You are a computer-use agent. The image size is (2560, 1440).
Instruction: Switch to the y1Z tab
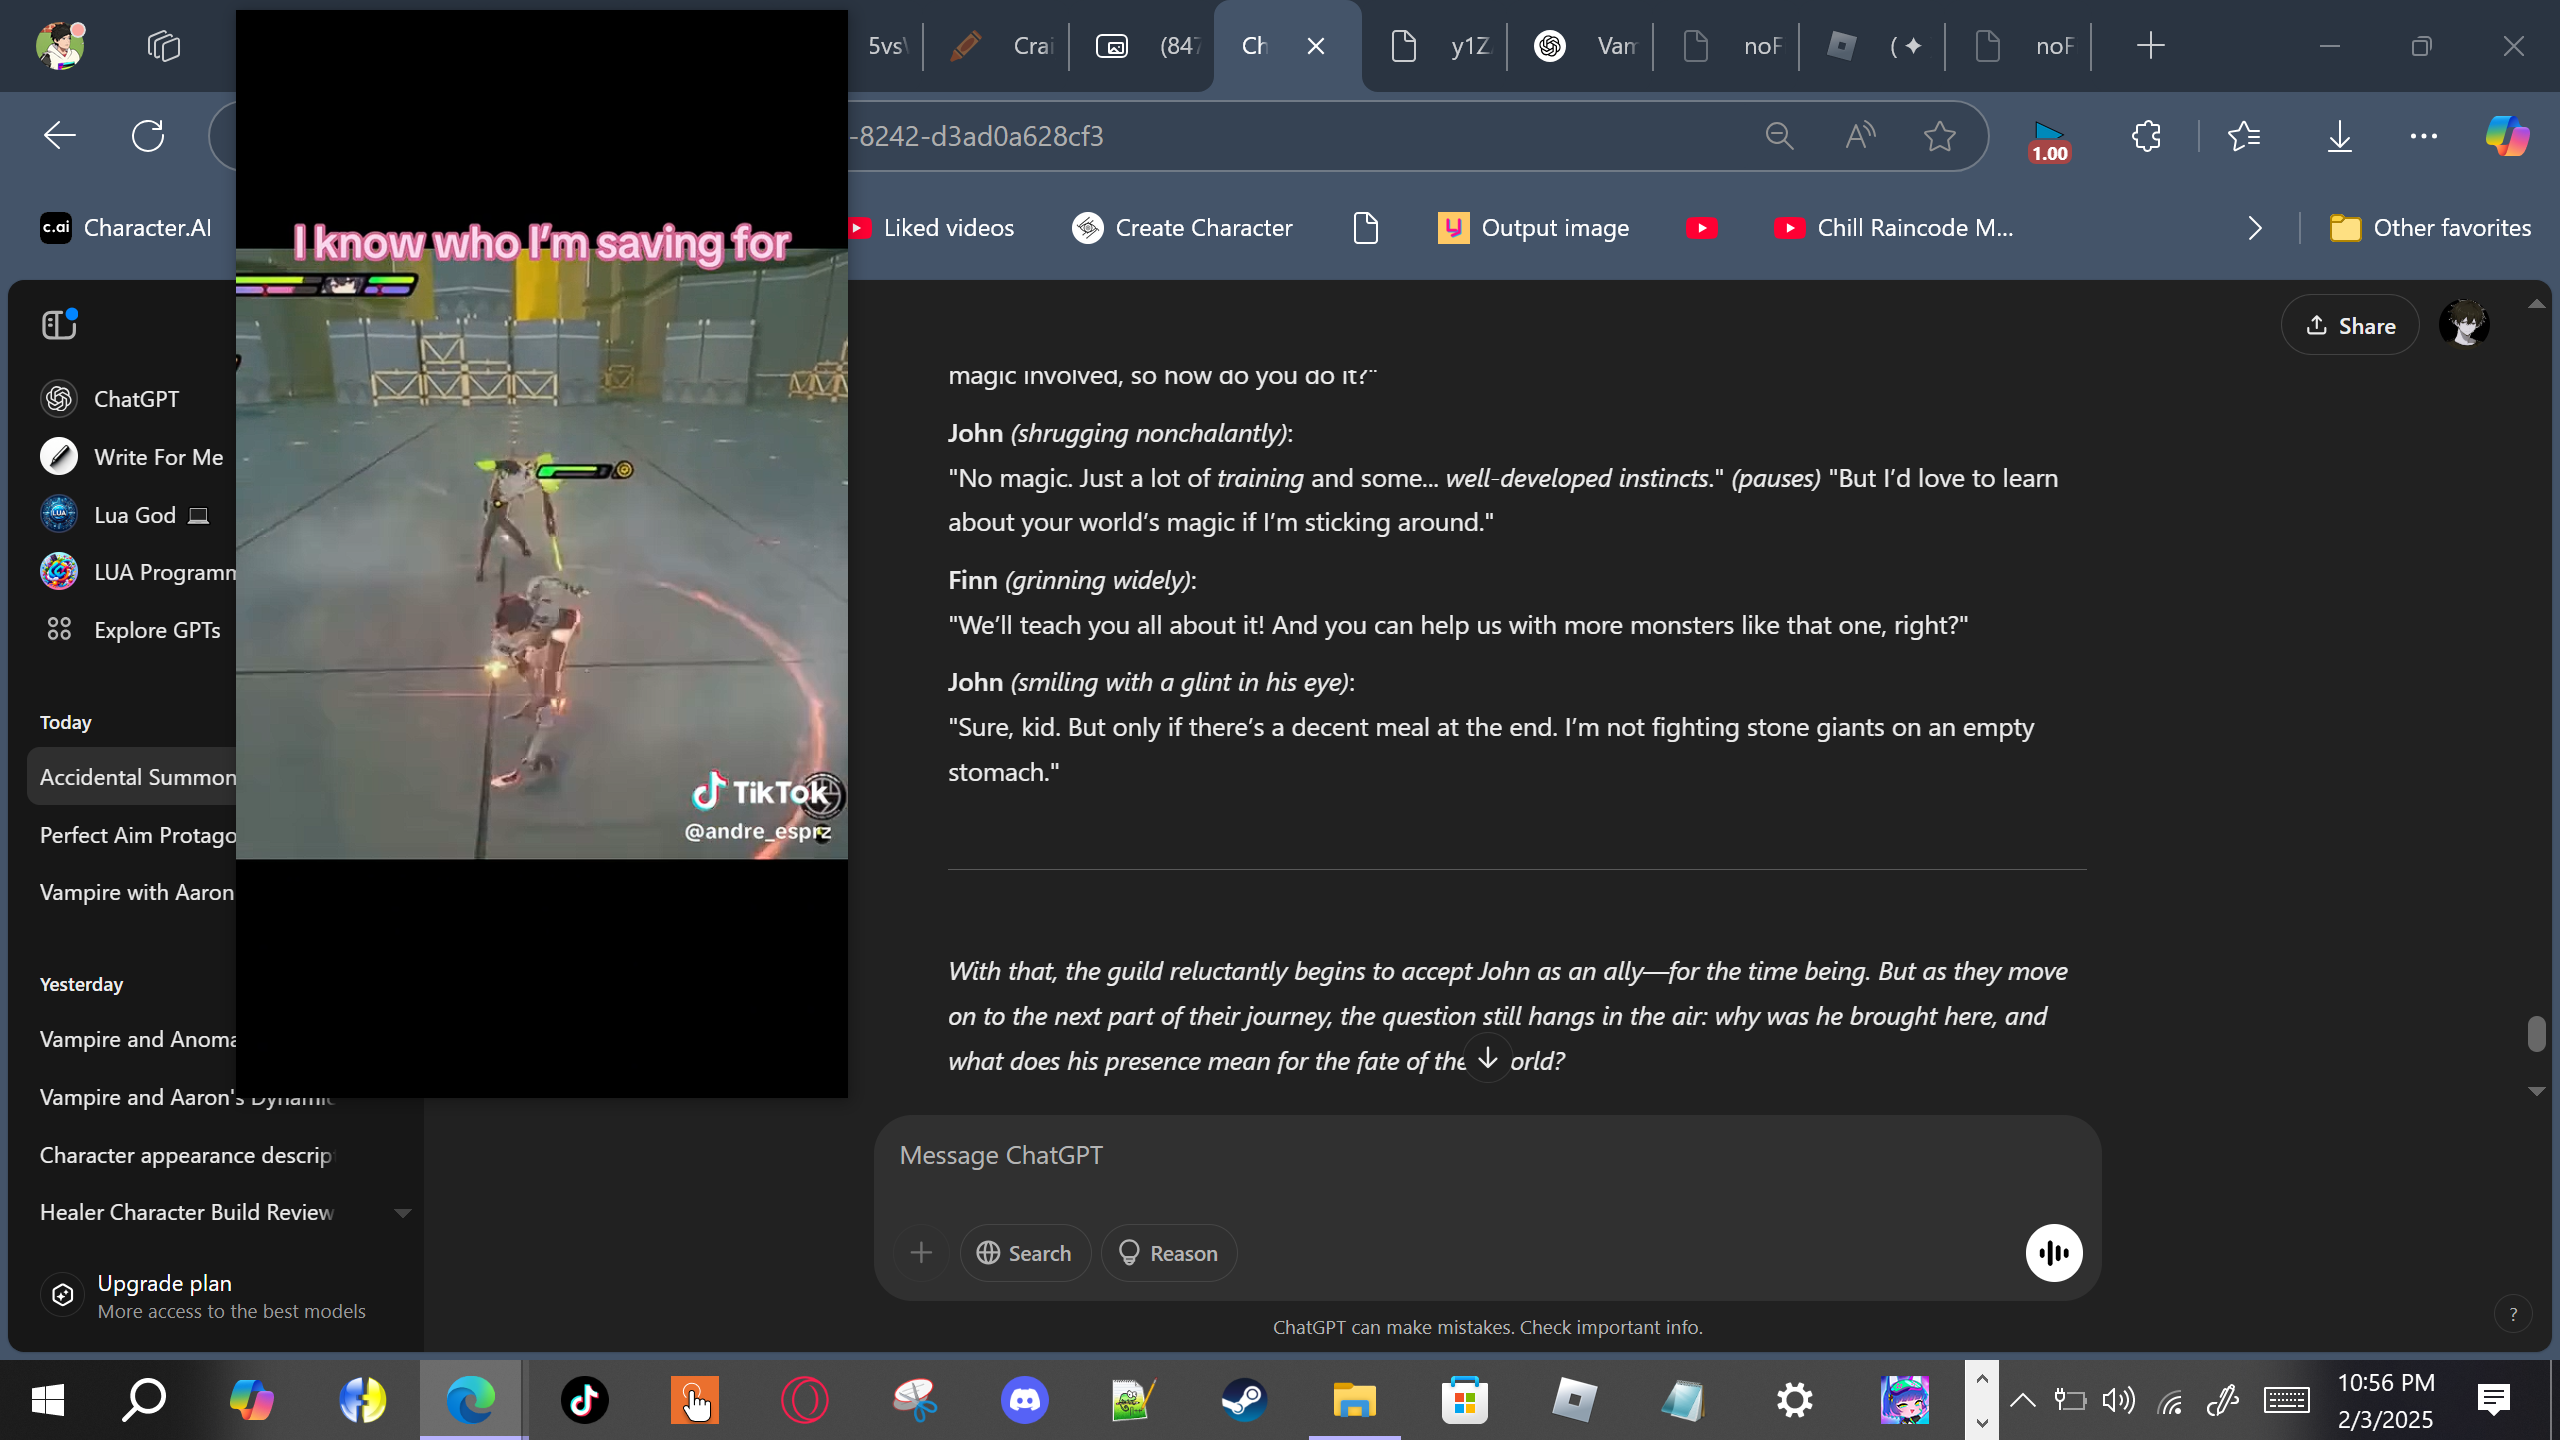(x=1436, y=46)
